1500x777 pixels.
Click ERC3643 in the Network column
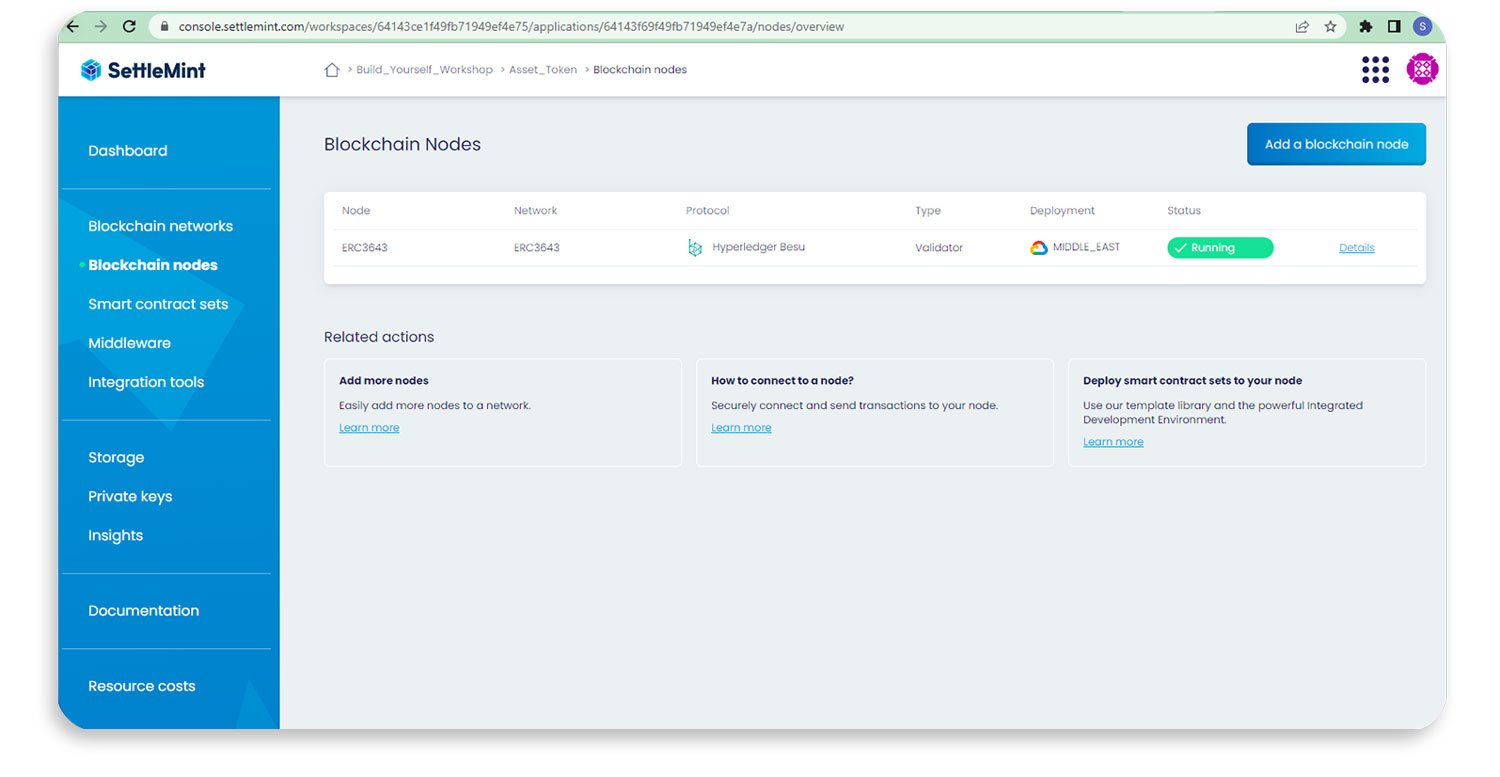point(536,248)
